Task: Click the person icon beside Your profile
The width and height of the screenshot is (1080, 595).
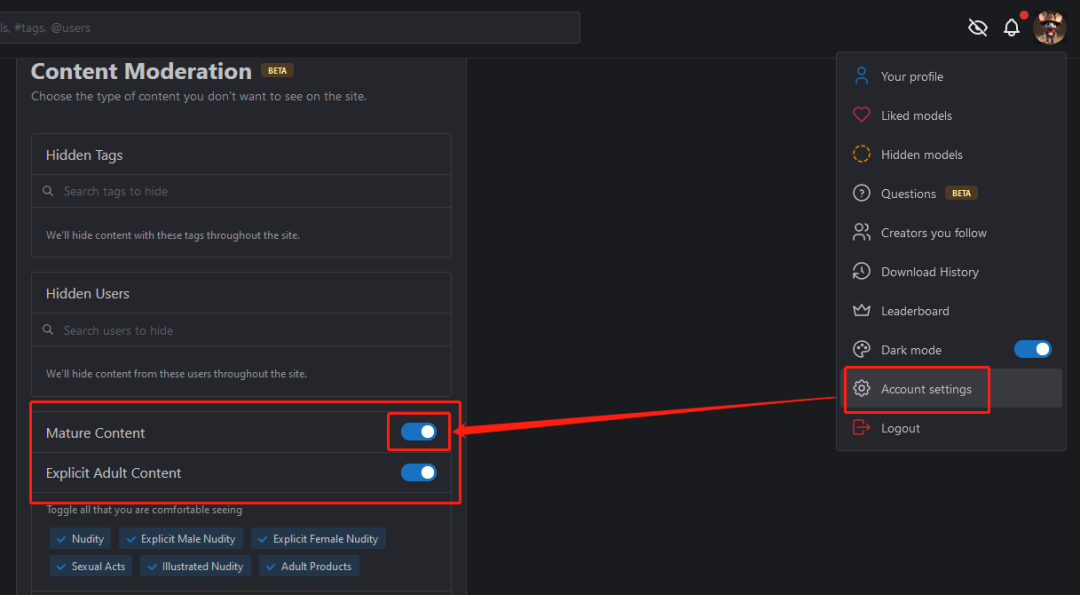Action: click(861, 76)
